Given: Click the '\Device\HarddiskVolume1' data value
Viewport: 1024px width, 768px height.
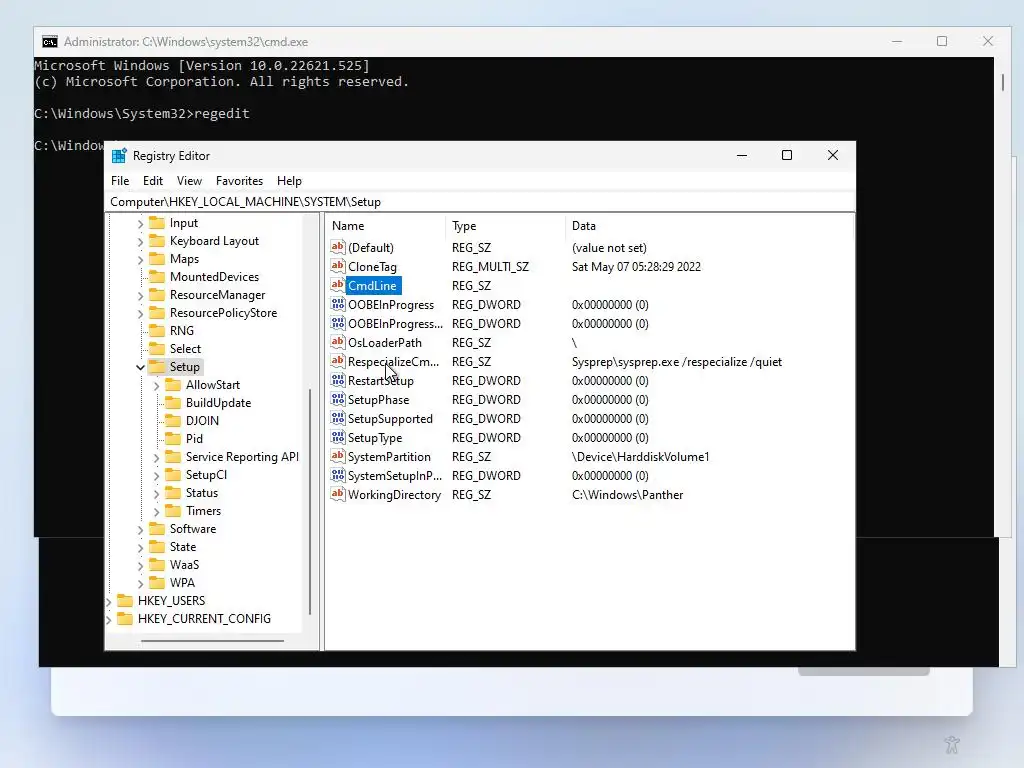Looking at the screenshot, I should click(640, 457).
